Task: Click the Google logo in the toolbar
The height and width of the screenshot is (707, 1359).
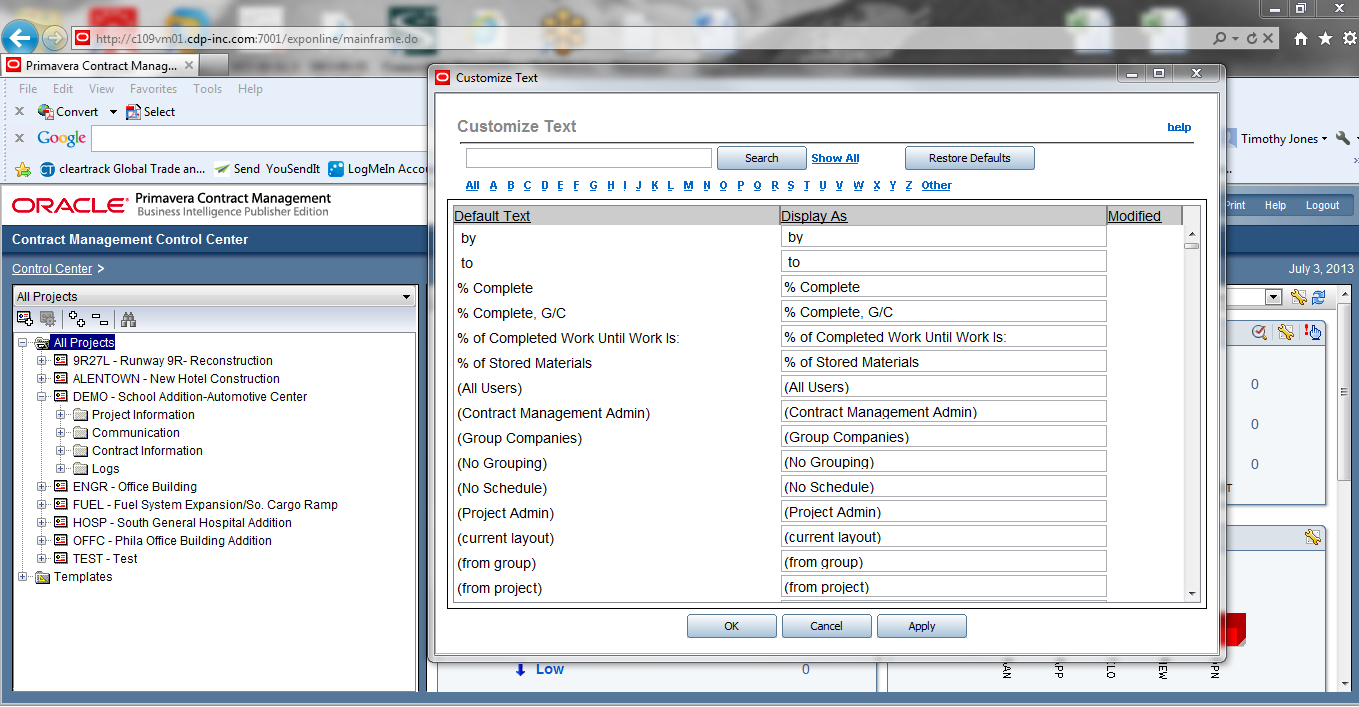Action: (x=62, y=138)
